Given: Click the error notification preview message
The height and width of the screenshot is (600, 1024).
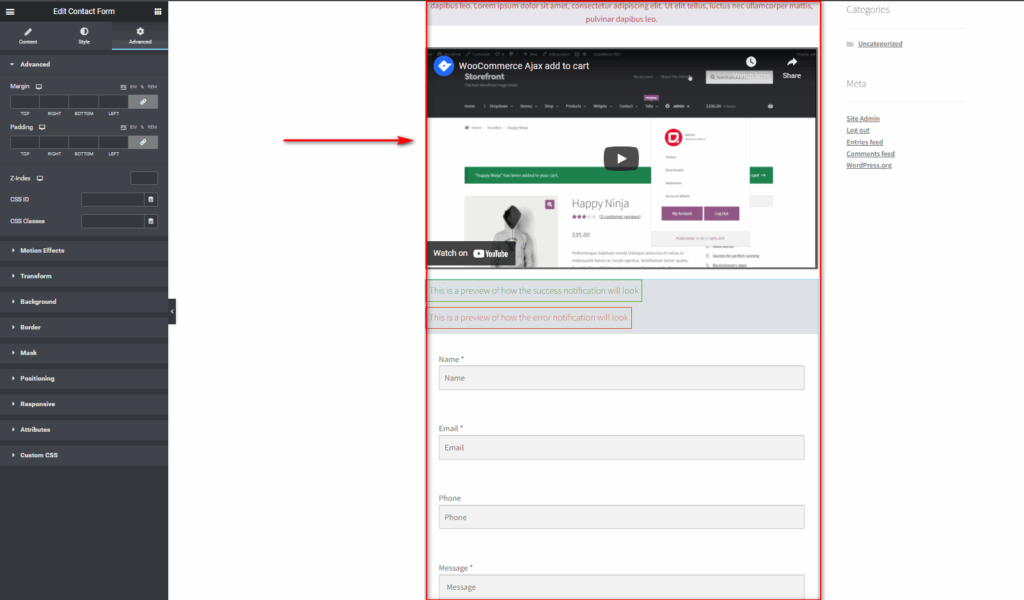Looking at the screenshot, I should [529, 318].
